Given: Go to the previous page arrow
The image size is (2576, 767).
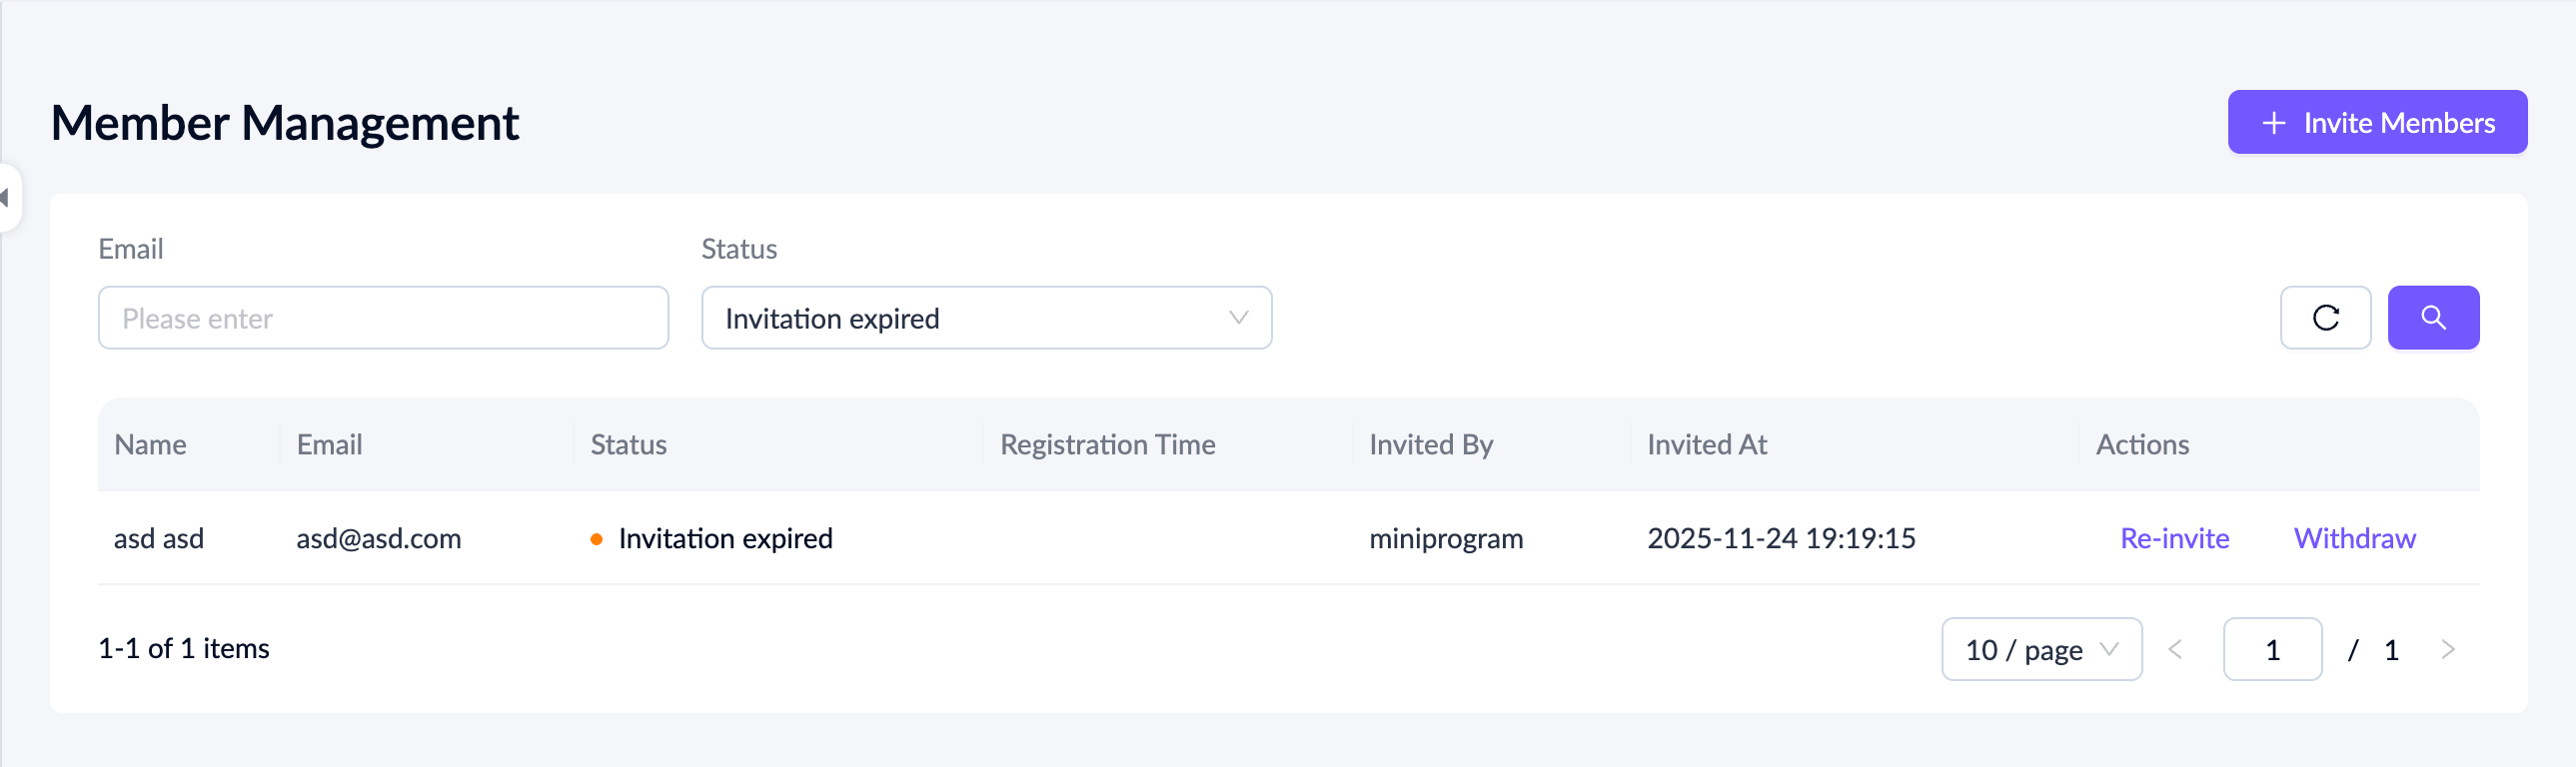Looking at the screenshot, I should click(2175, 650).
